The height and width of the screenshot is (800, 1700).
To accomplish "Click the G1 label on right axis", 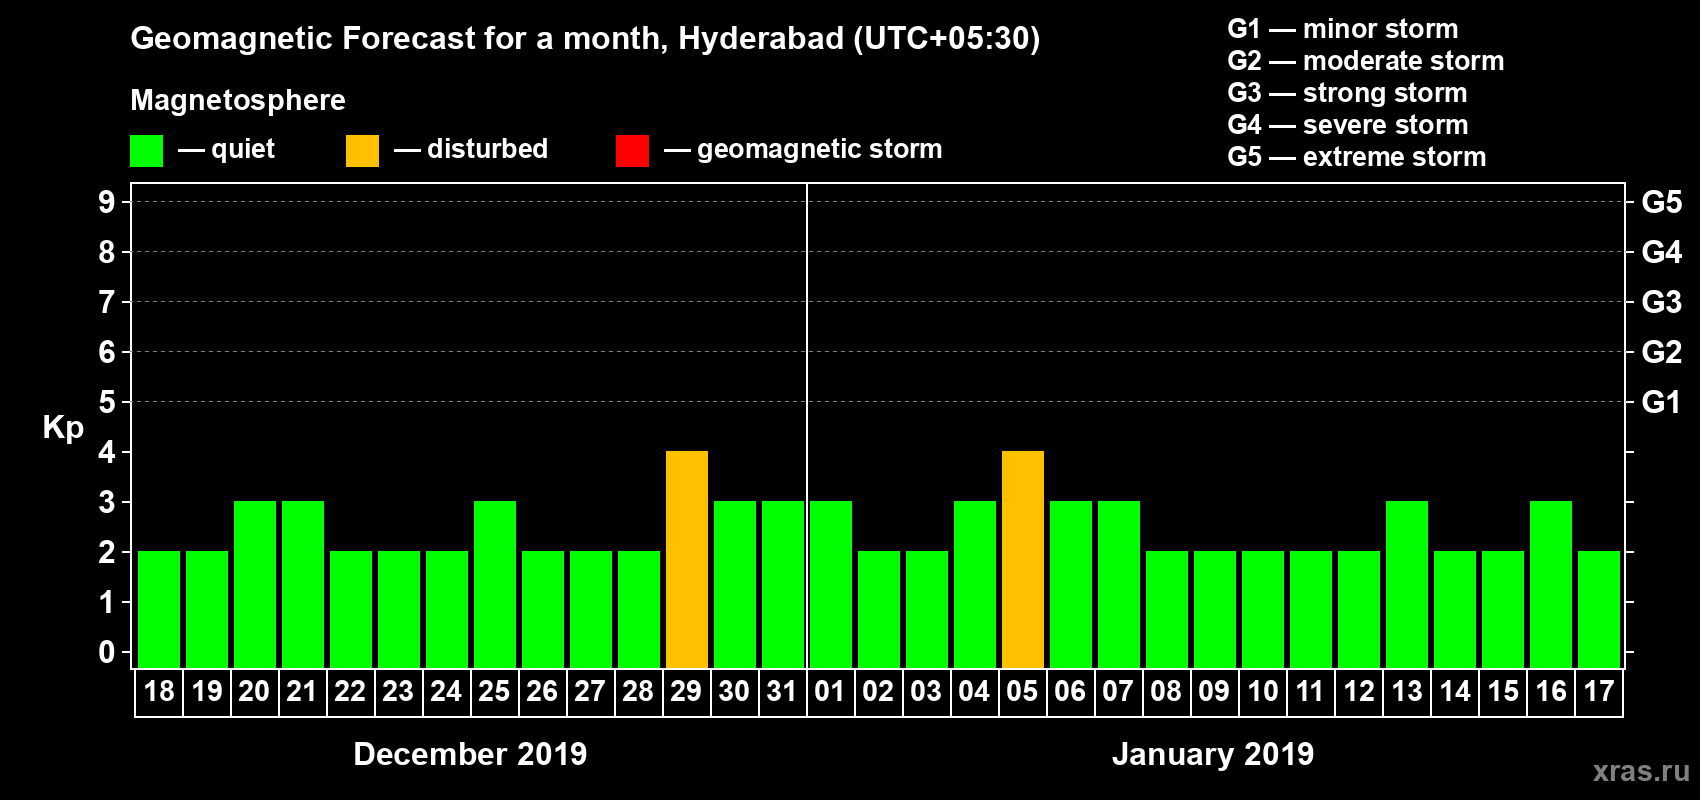I will point(1662,402).
